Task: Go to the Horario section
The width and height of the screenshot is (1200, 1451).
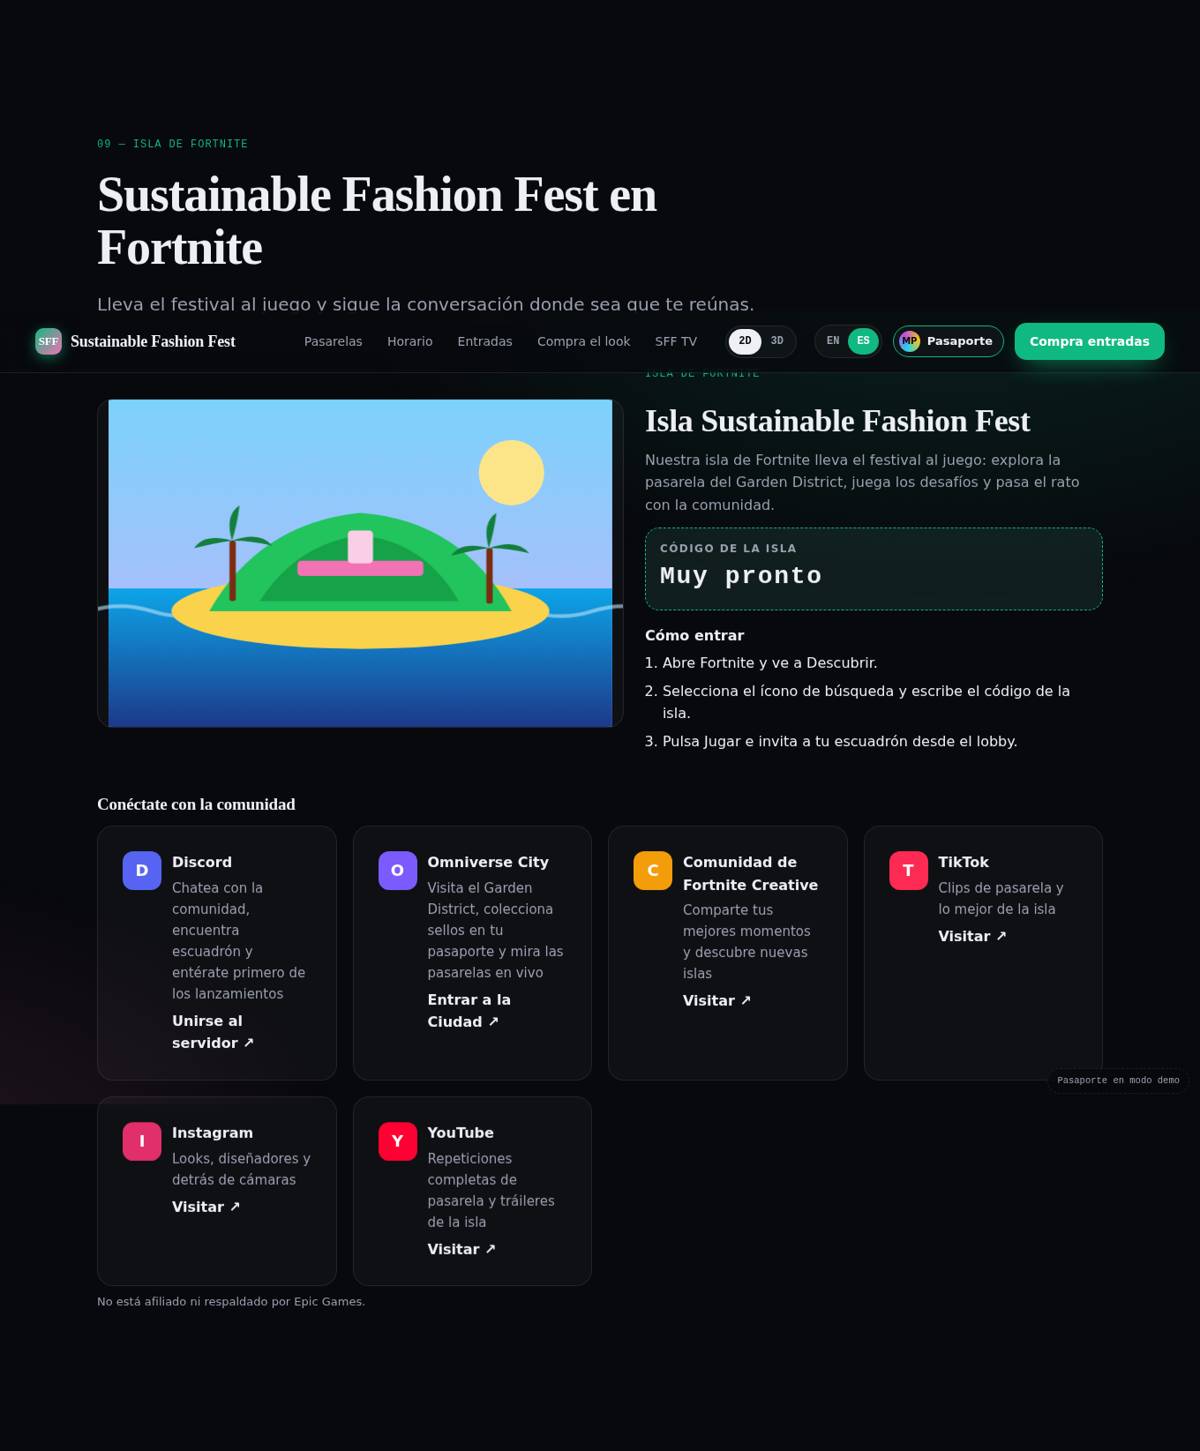Action: pos(410,342)
